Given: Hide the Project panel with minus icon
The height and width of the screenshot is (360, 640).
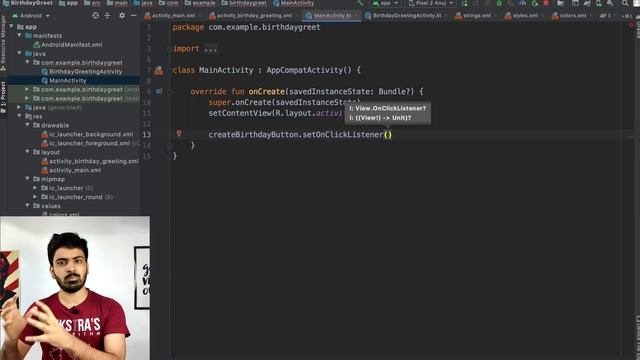Looking at the screenshot, I should tap(133, 16).
